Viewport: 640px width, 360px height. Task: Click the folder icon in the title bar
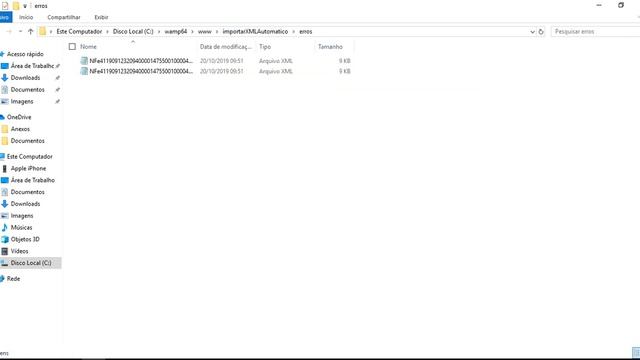16,6
